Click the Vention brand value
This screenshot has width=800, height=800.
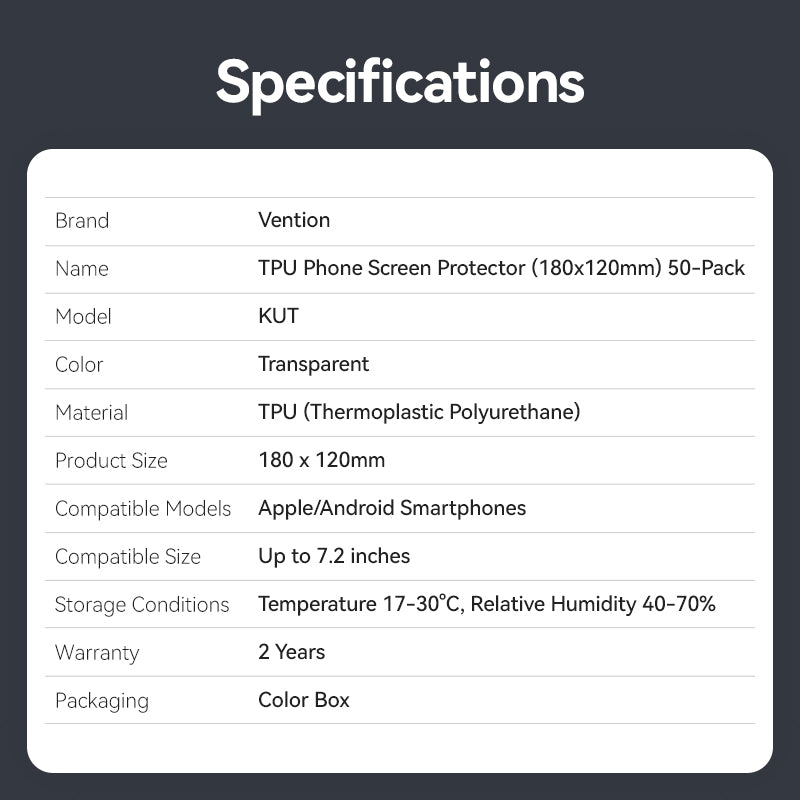tap(294, 220)
